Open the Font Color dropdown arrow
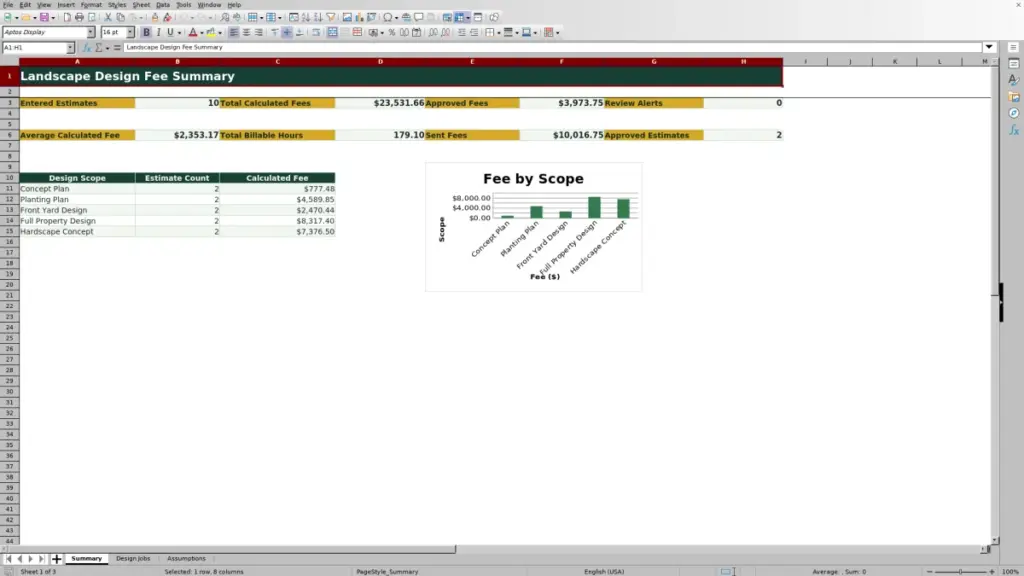 pyautogui.click(x=201, y=33)
